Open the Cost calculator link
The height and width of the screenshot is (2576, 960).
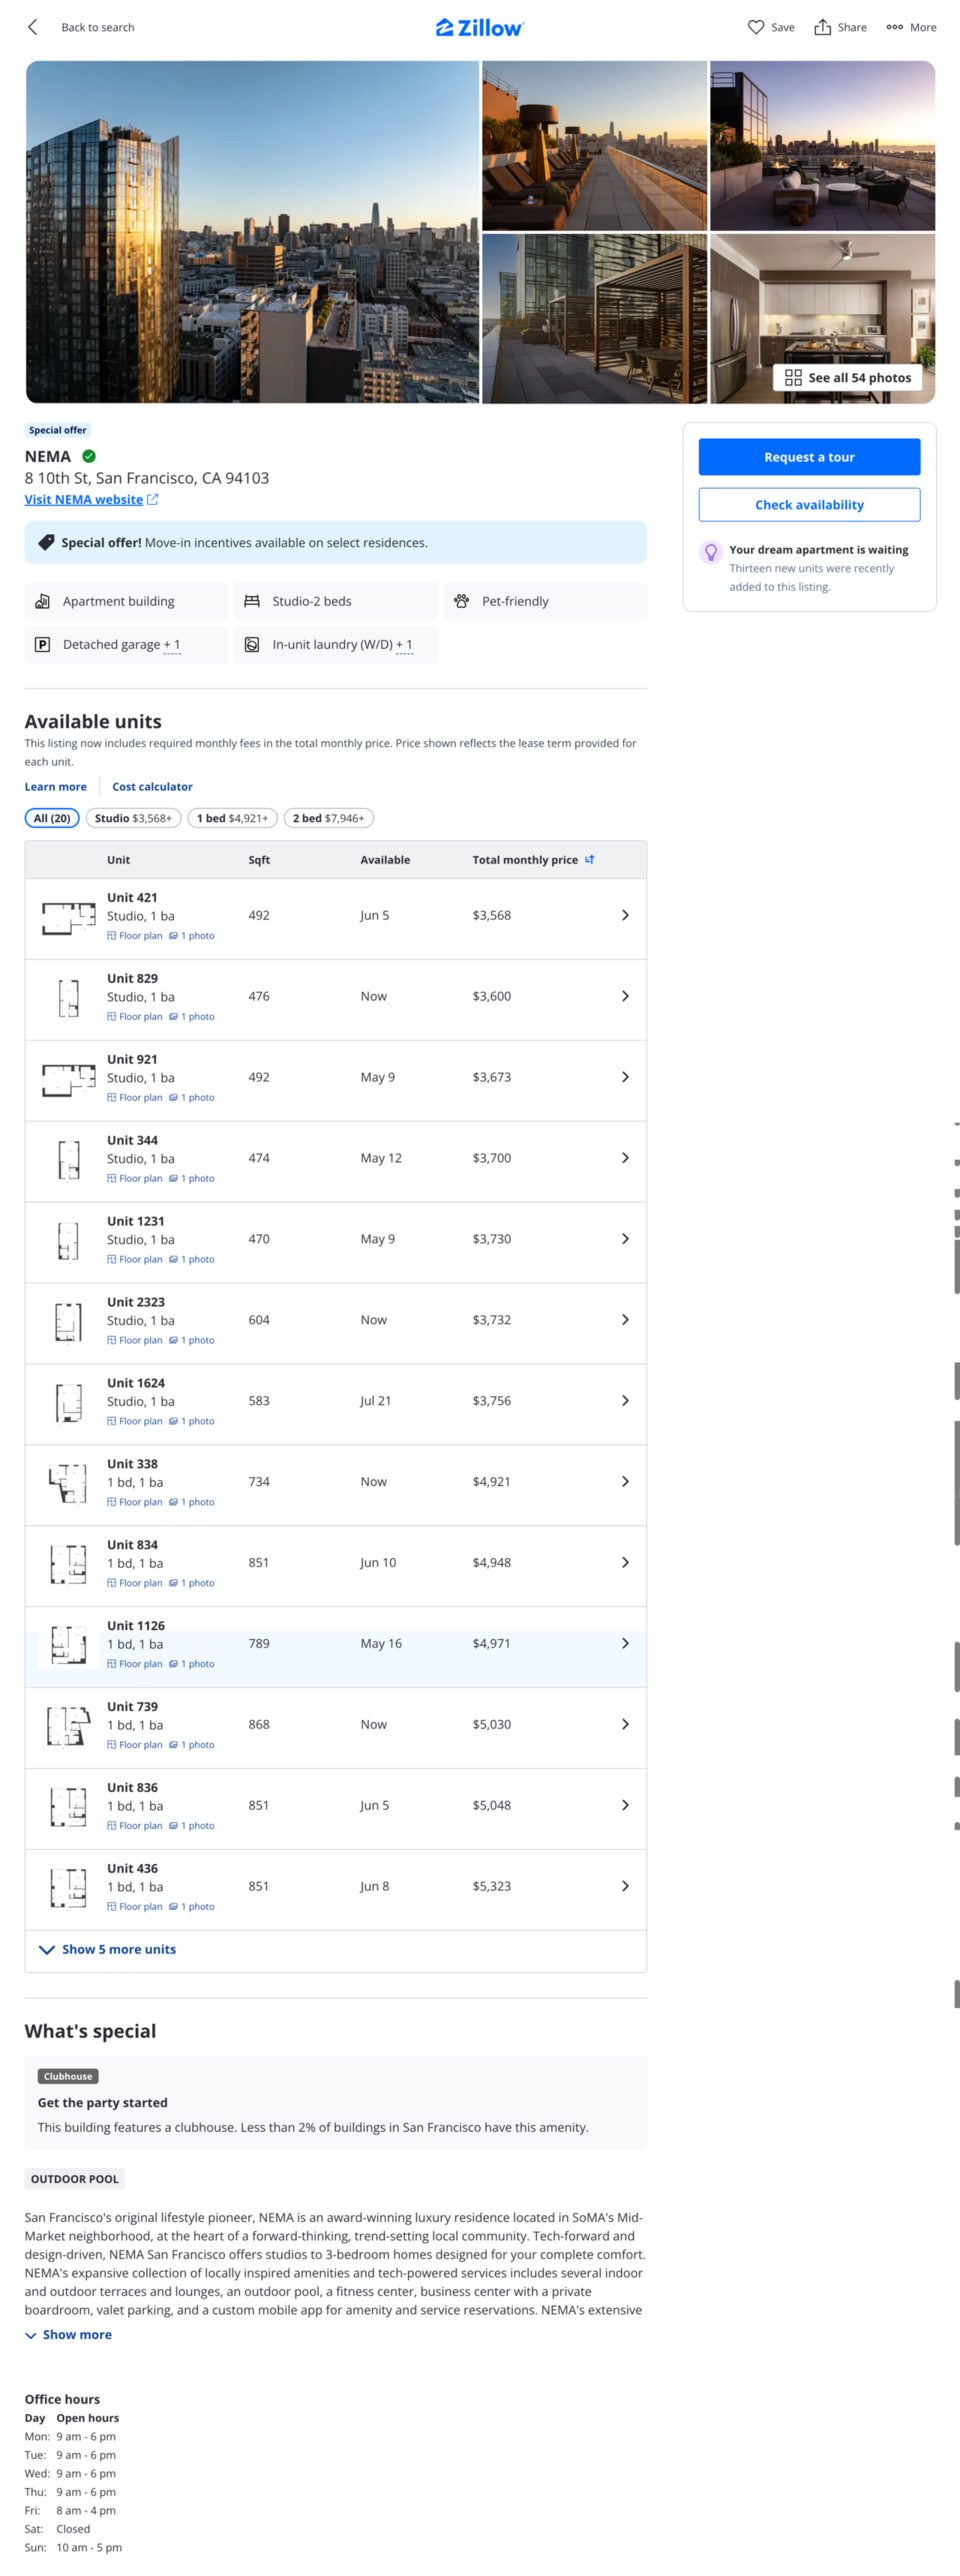(152, 786)
